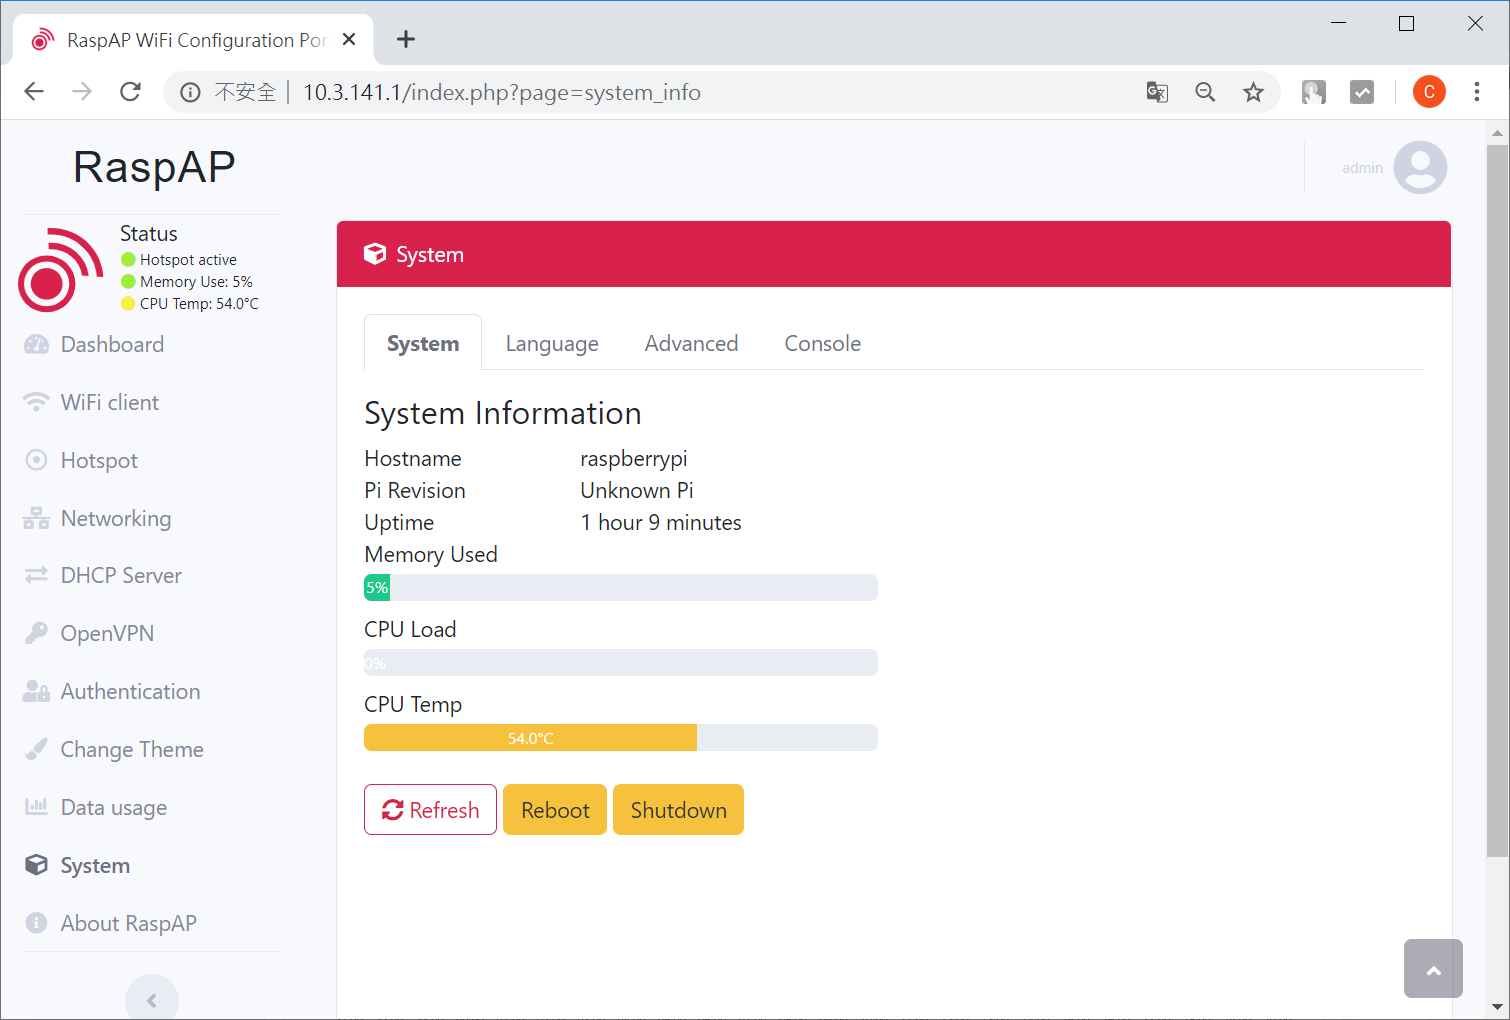Image resolution: width=1510 pixels, height=1020 pixels.
Task: Click the uptime value "1 hour 9 minutes"
Action: pos(661,522)
